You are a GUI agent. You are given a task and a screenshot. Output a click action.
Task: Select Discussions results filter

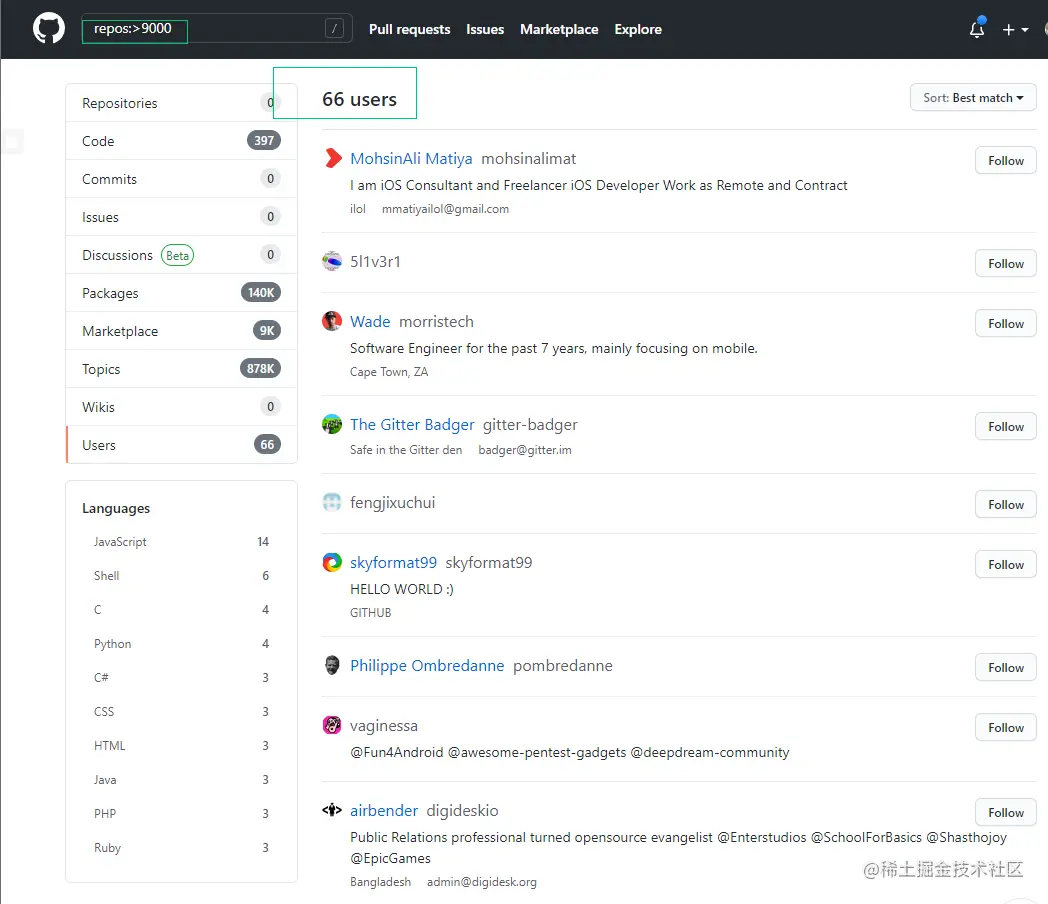click(181, 255)
